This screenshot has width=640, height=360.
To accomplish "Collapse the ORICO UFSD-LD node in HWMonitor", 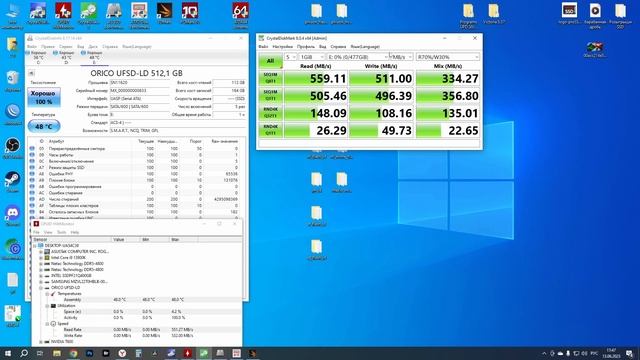I will (41, 288).
